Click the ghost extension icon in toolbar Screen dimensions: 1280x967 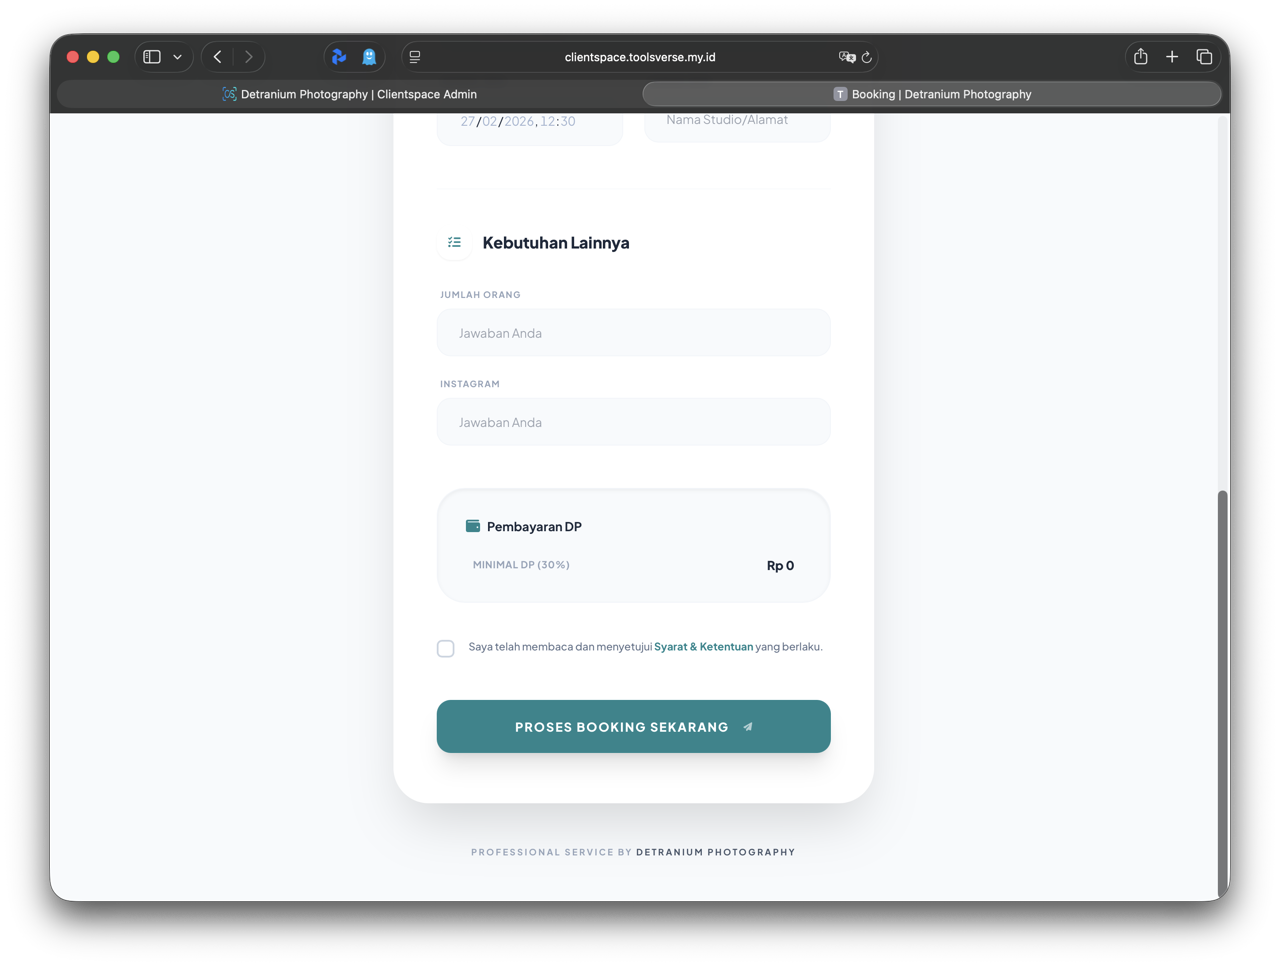[x=369, y=57]
